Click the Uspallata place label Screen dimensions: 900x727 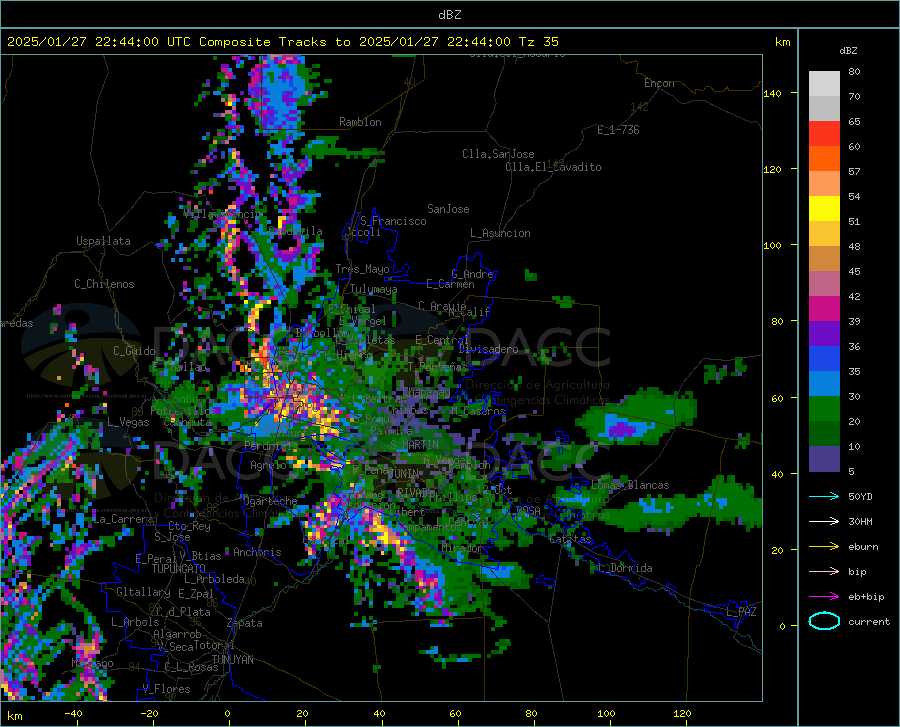[103, 241]
